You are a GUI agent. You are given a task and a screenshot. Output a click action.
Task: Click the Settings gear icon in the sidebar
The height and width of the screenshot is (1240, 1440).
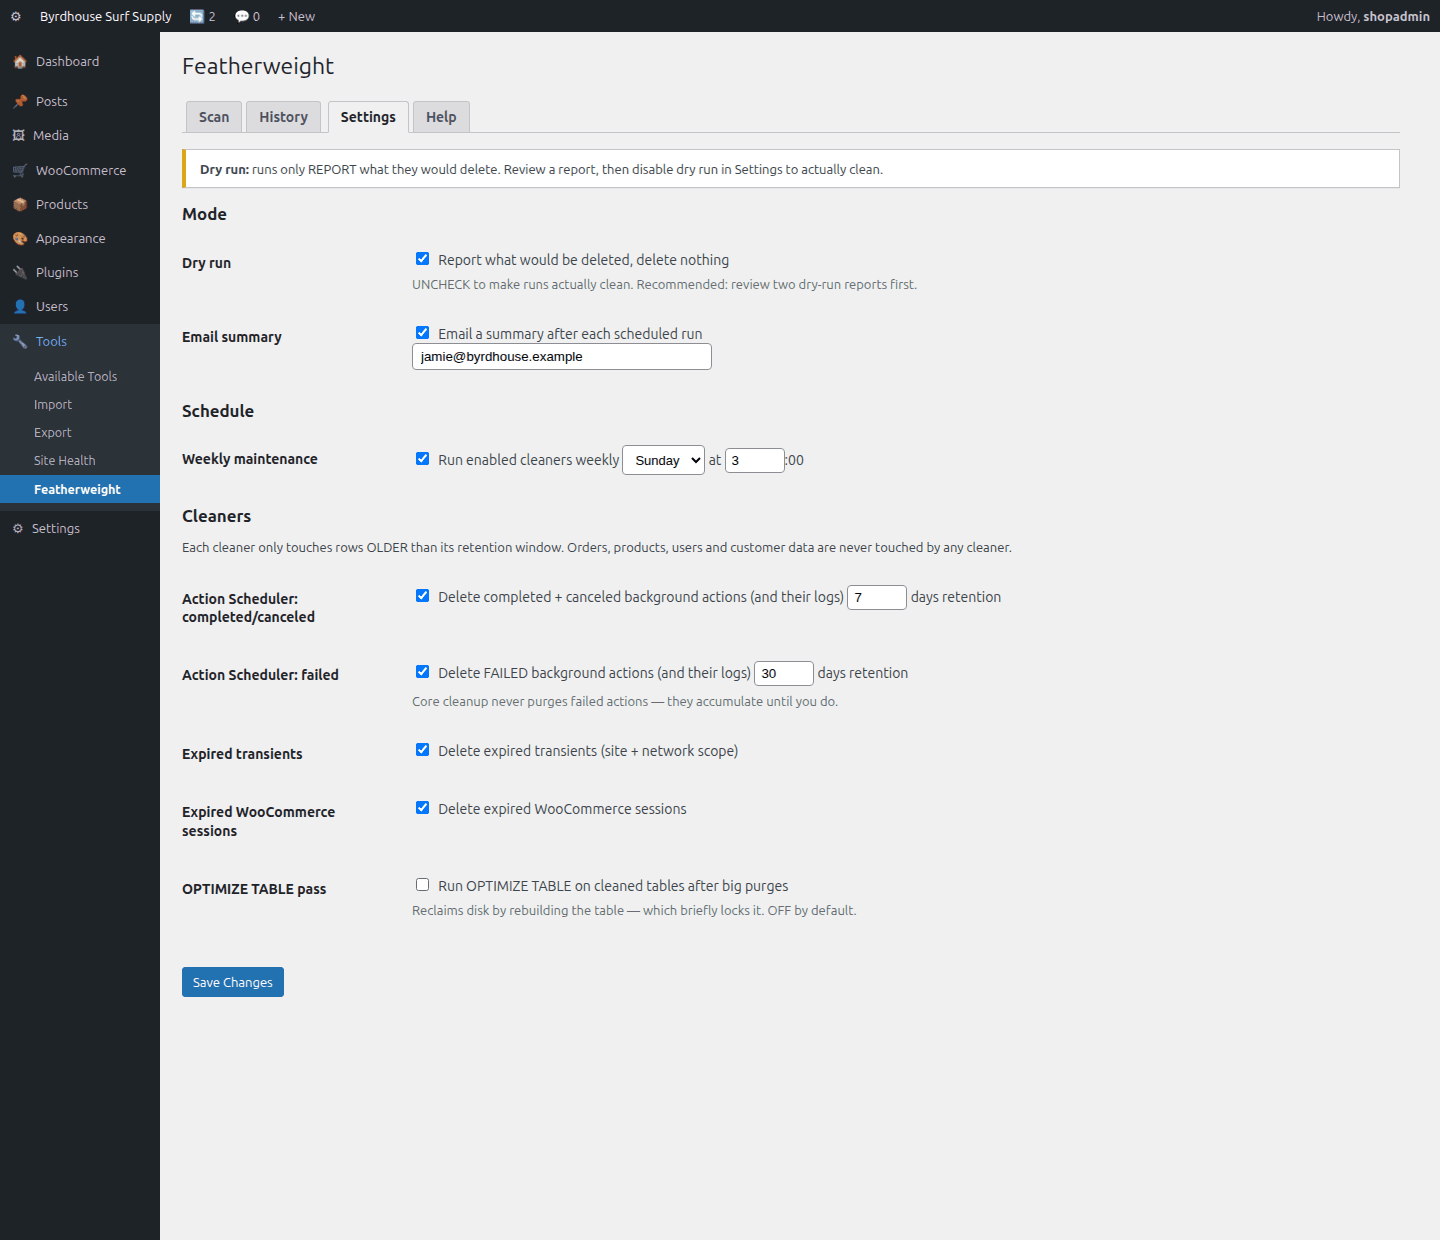point(18,529)
